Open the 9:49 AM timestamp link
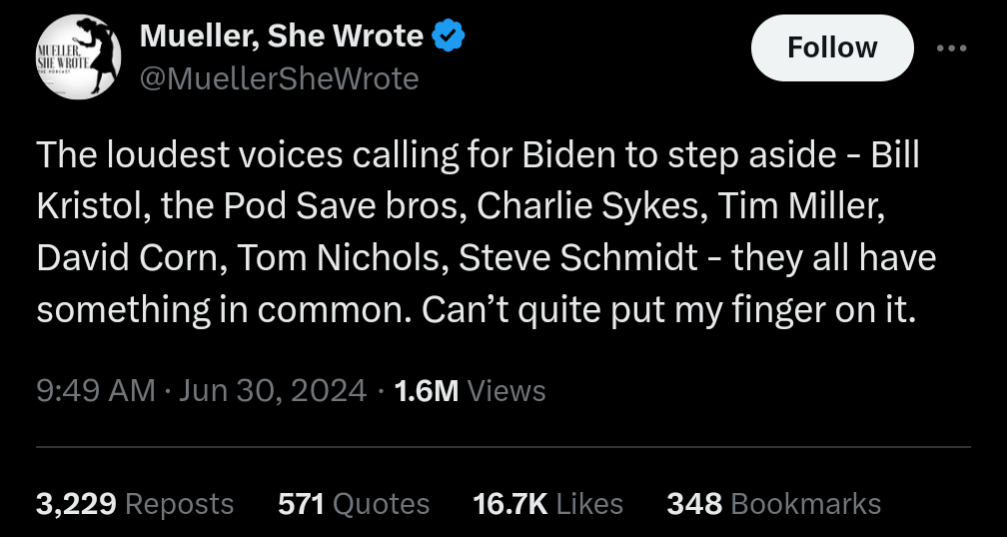This screenshot has height=537, width=1007. 96,391
